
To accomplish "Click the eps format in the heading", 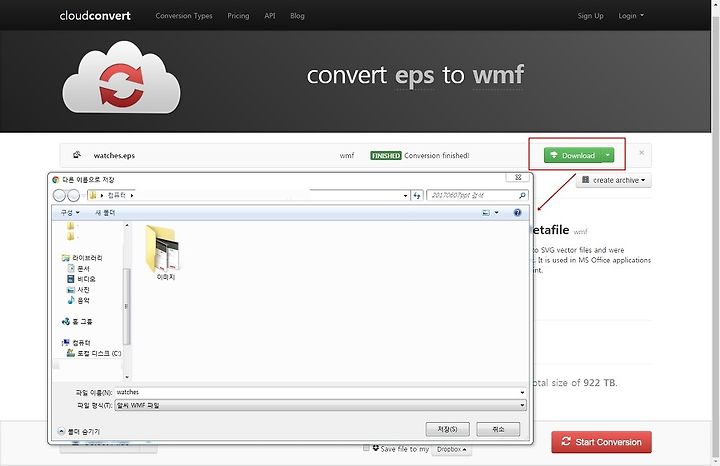I will (414, 76).
